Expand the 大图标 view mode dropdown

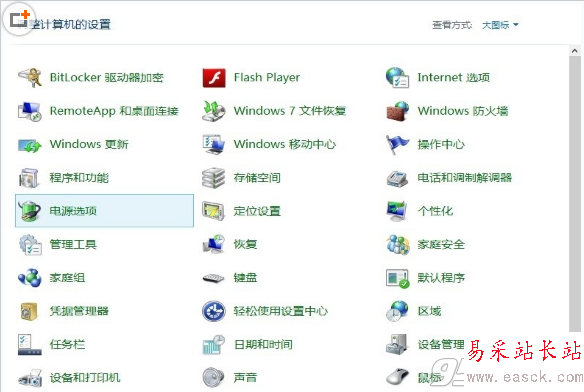click(x=499, y=25)
